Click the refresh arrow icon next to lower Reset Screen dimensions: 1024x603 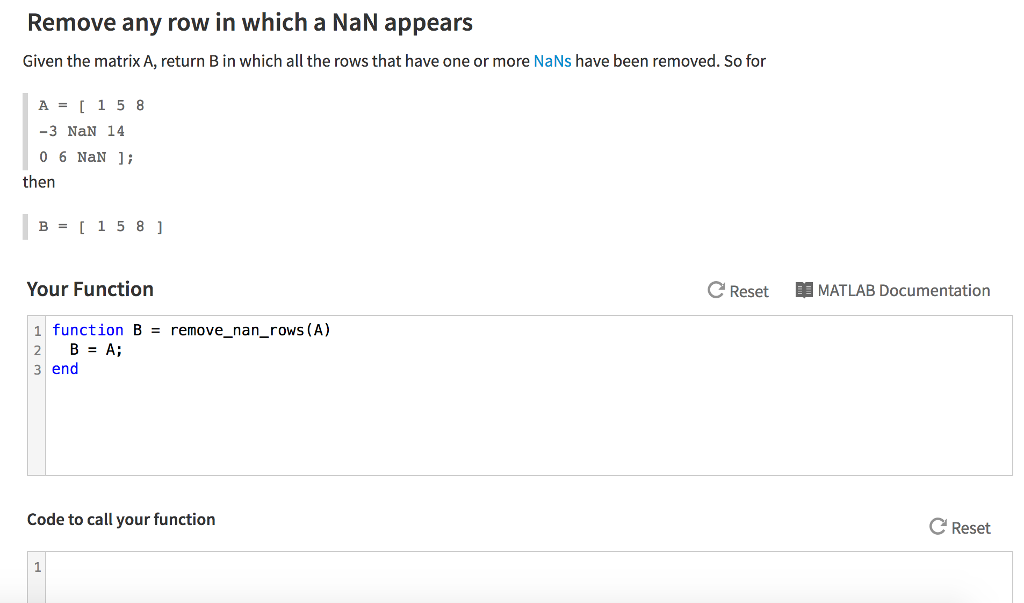[936, 525]
